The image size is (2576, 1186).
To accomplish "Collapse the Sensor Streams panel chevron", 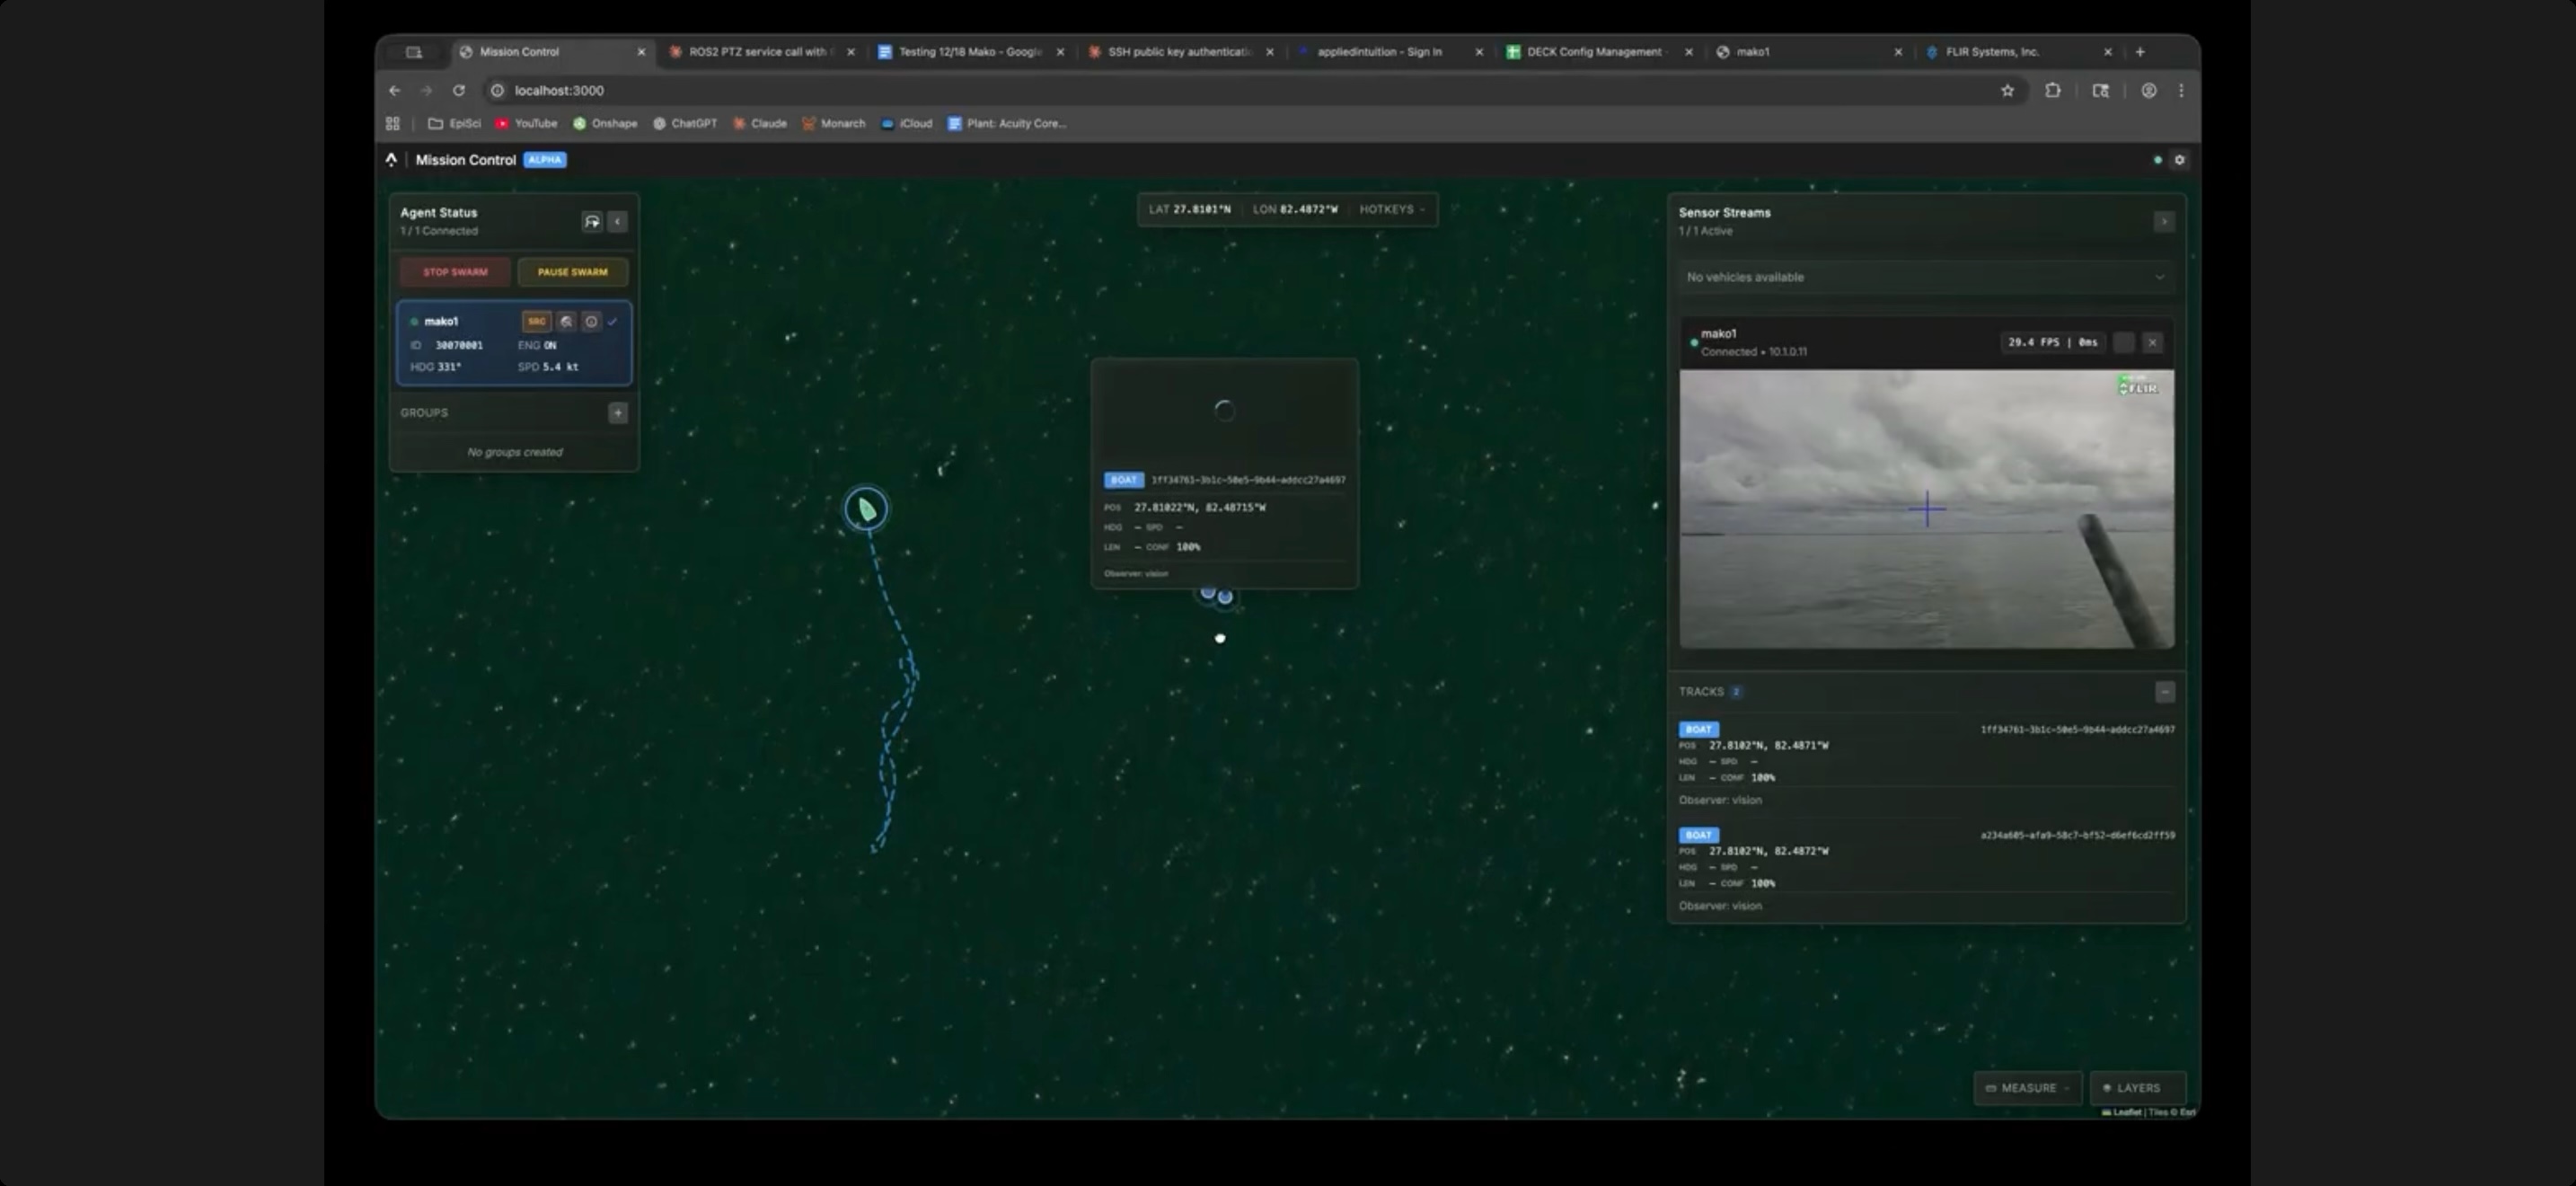I will point(2164,222).
